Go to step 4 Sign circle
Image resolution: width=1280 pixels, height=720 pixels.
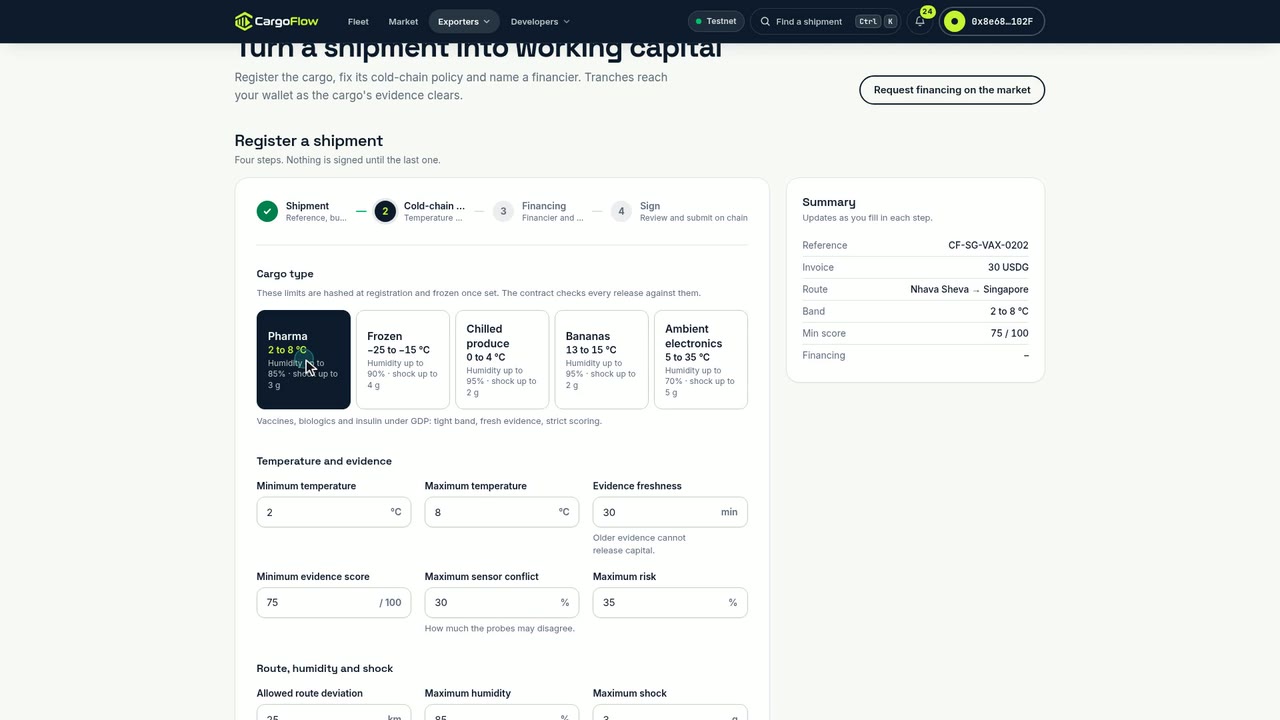click(621, 211)
